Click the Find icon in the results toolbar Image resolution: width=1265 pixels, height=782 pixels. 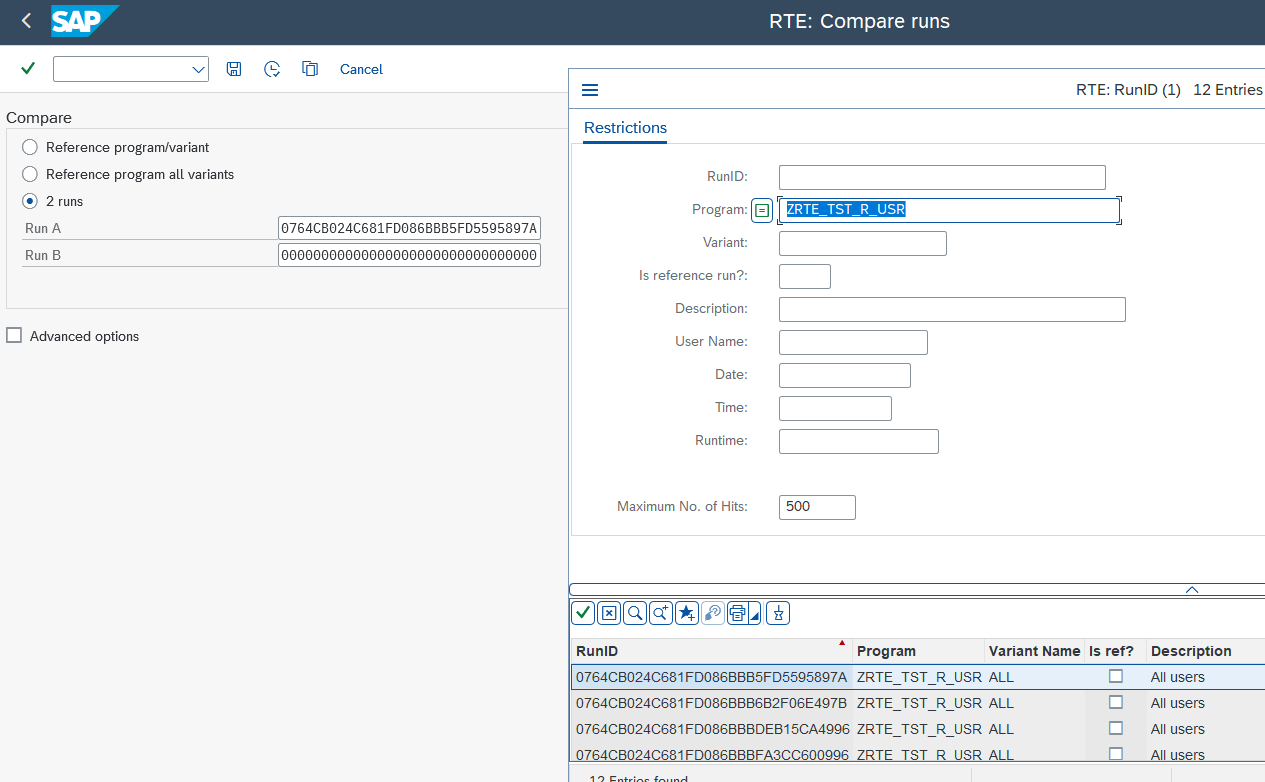pos(634,612)
